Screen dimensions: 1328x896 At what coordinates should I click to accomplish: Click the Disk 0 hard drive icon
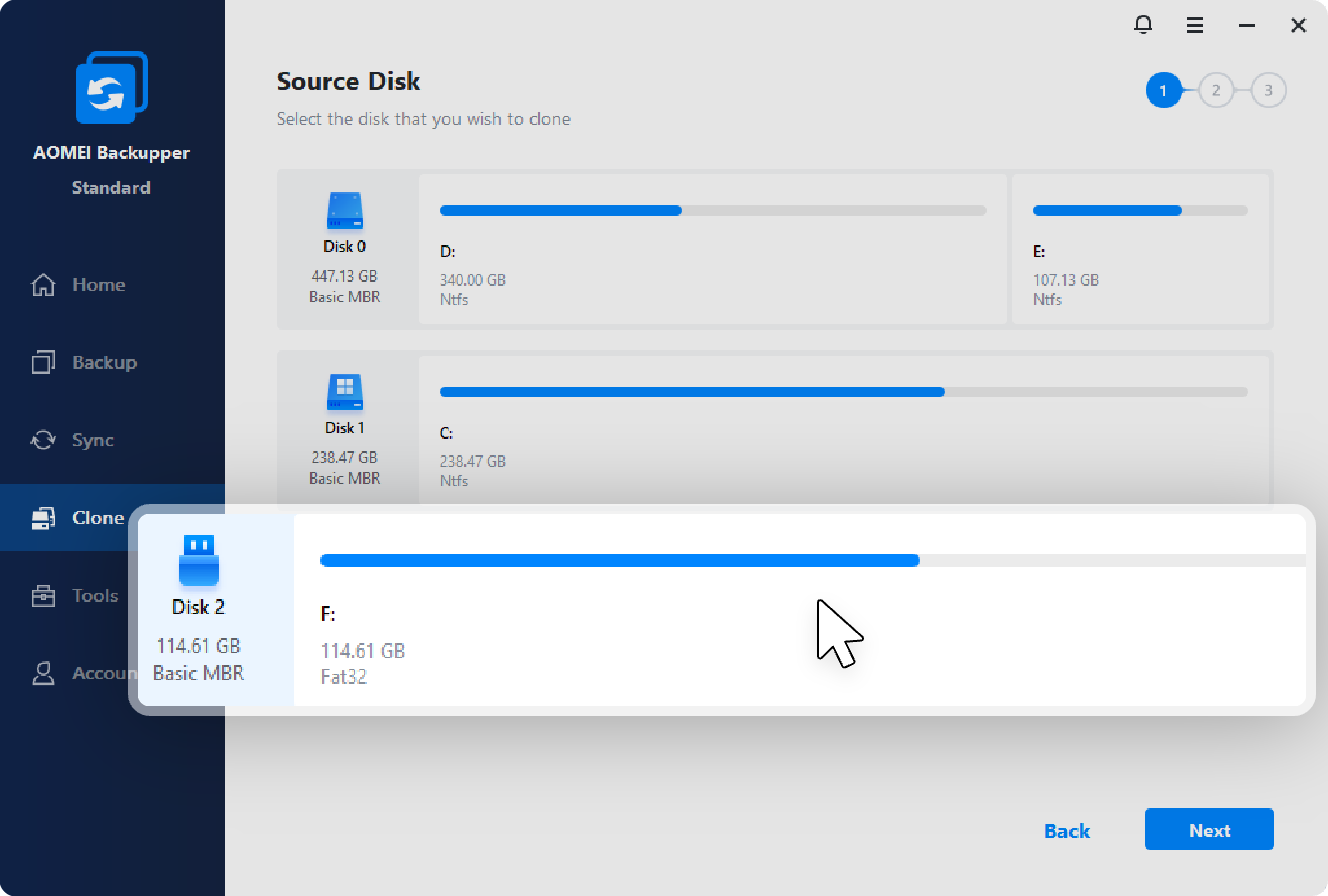coord(345,211)
